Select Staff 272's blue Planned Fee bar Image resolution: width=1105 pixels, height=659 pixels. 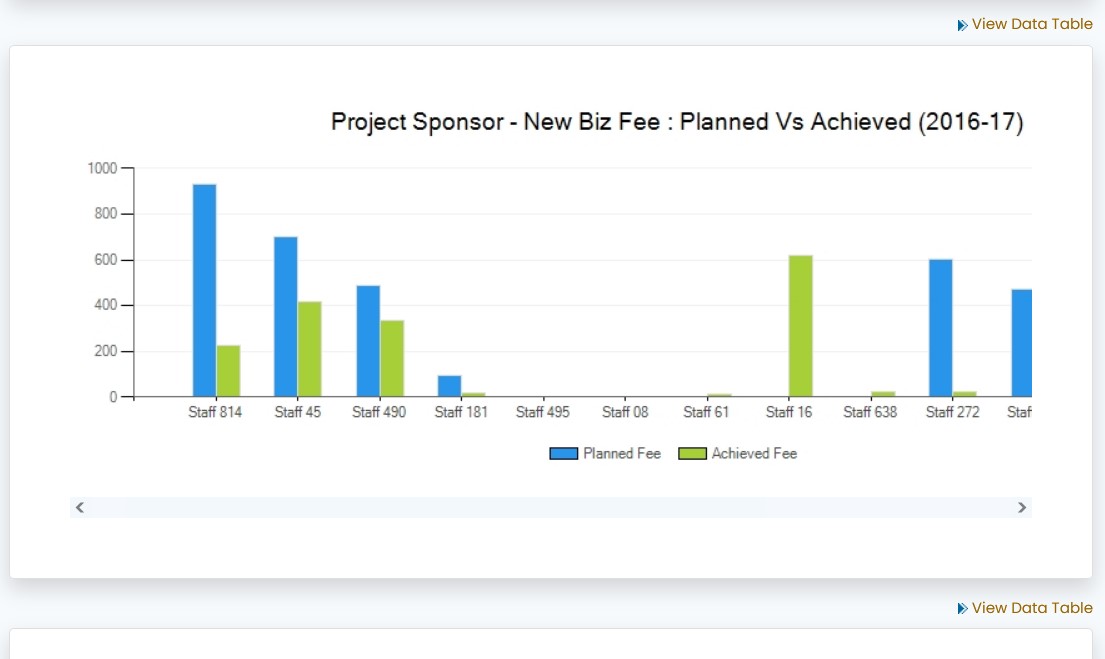click(940, 328)
